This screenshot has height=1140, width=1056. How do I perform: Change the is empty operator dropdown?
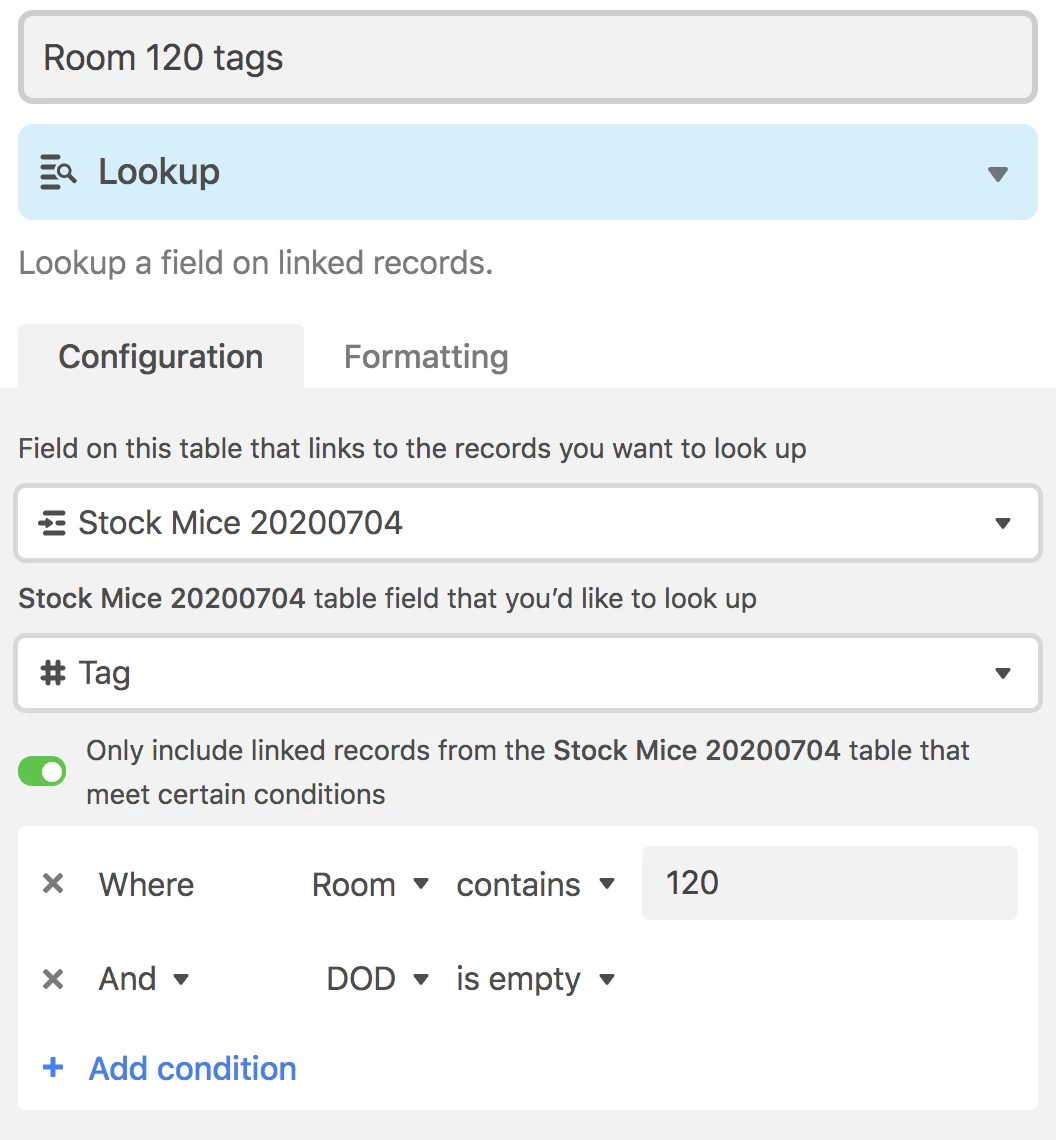click(x=535, y=979)
